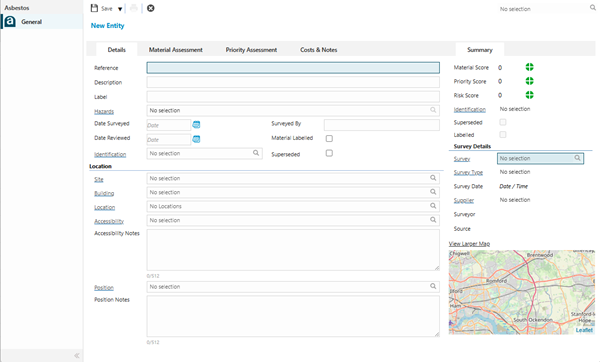
Task: Click the Site field search icon
Action: (x=433, y=178)
